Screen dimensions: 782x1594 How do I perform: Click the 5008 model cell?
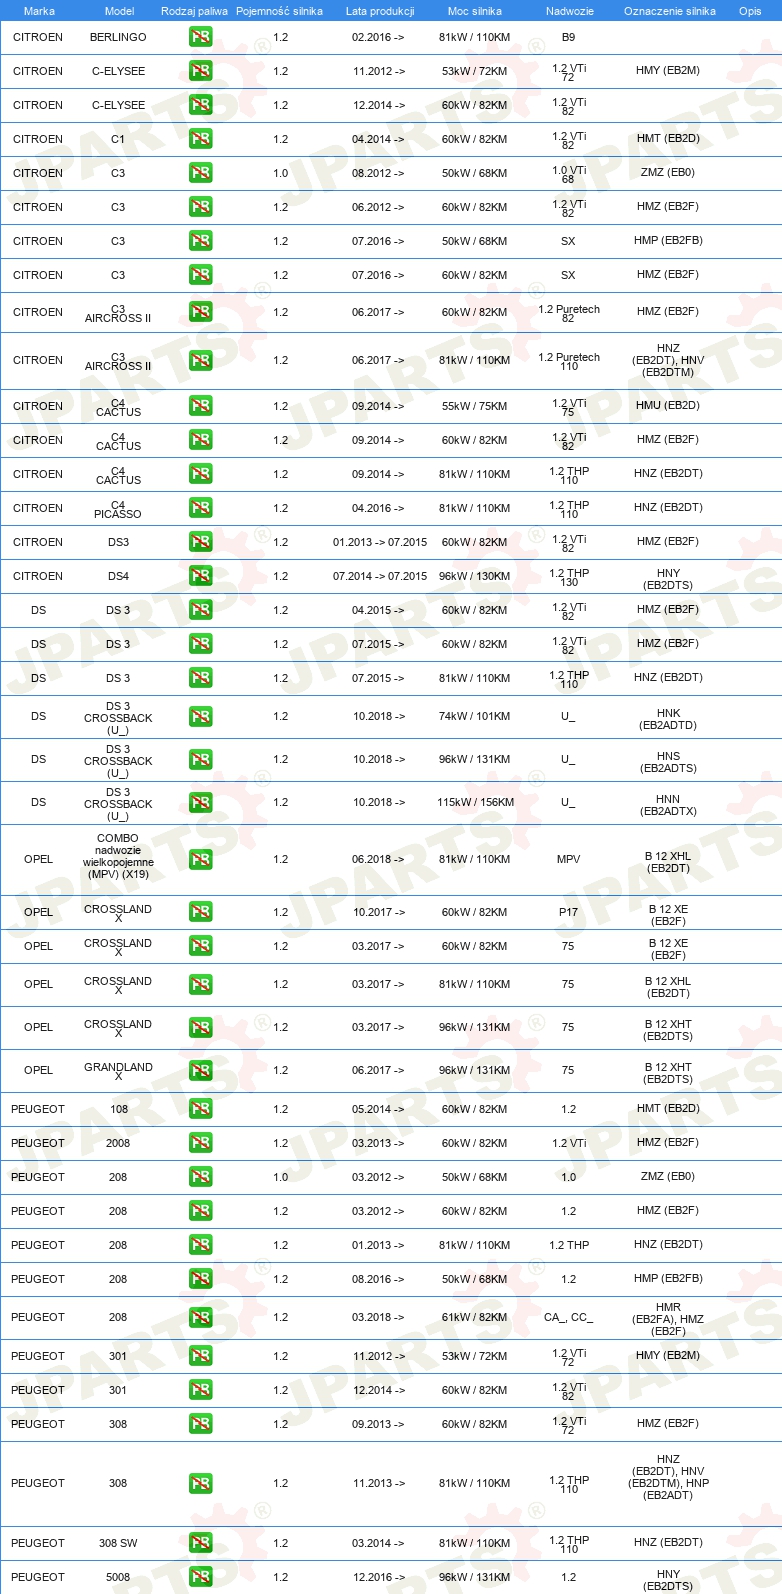pyautogui.click(x=118, y=1577)
